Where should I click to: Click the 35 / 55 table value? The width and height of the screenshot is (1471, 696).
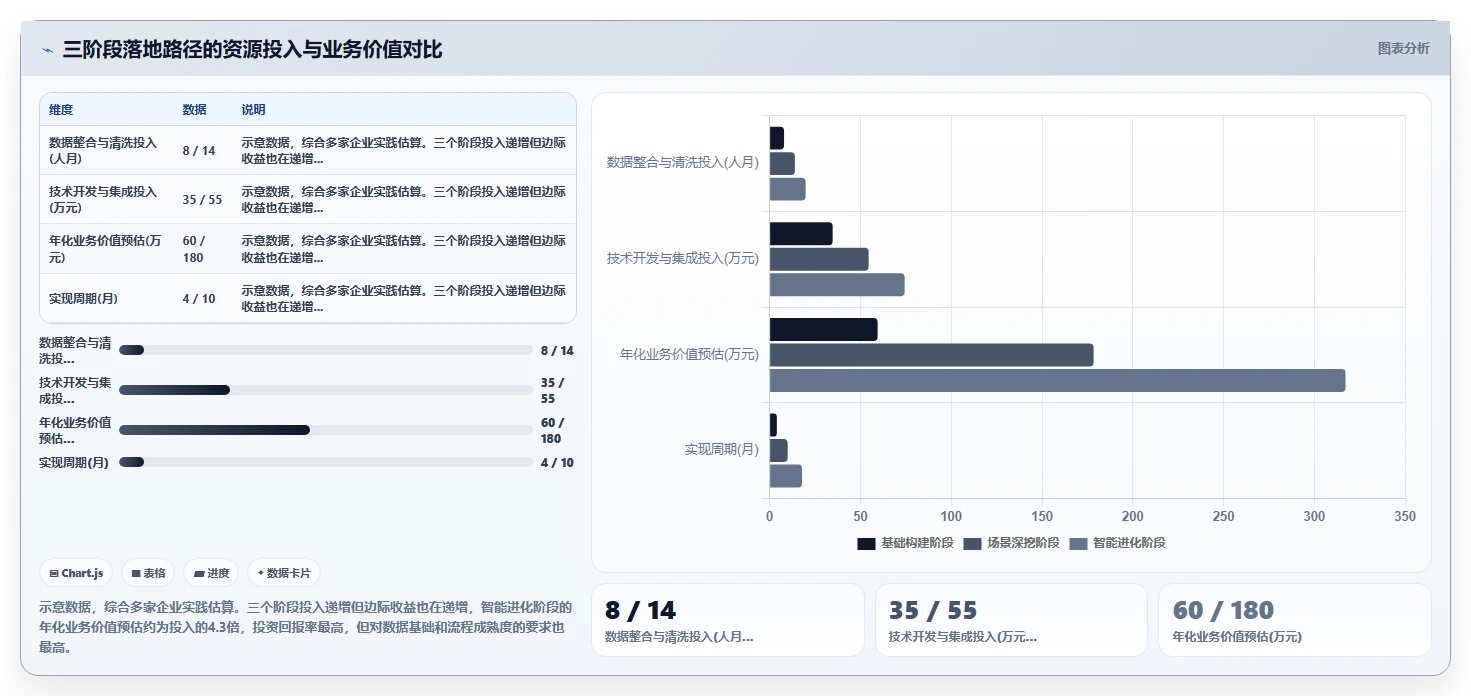click(x=202, y=199)
